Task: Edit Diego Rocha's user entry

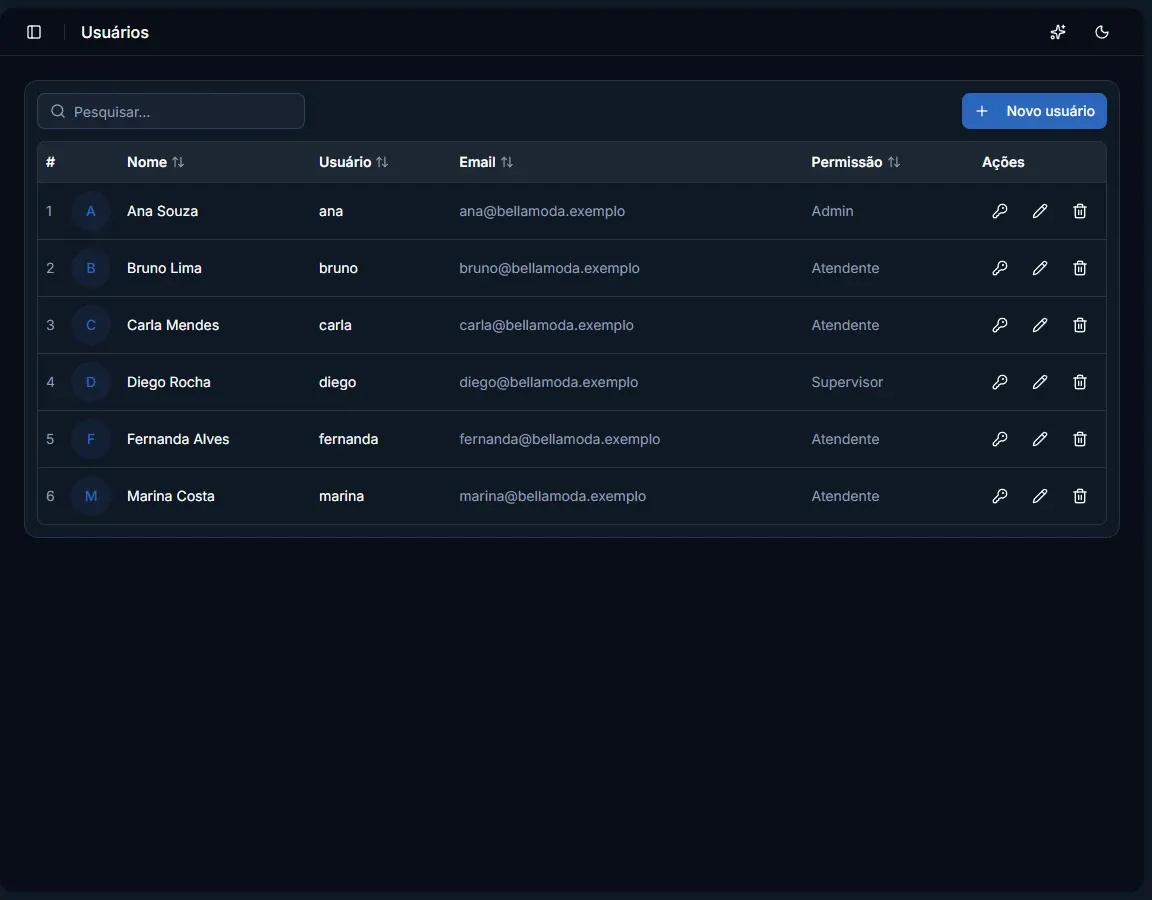Action: tap(1040, 382)
